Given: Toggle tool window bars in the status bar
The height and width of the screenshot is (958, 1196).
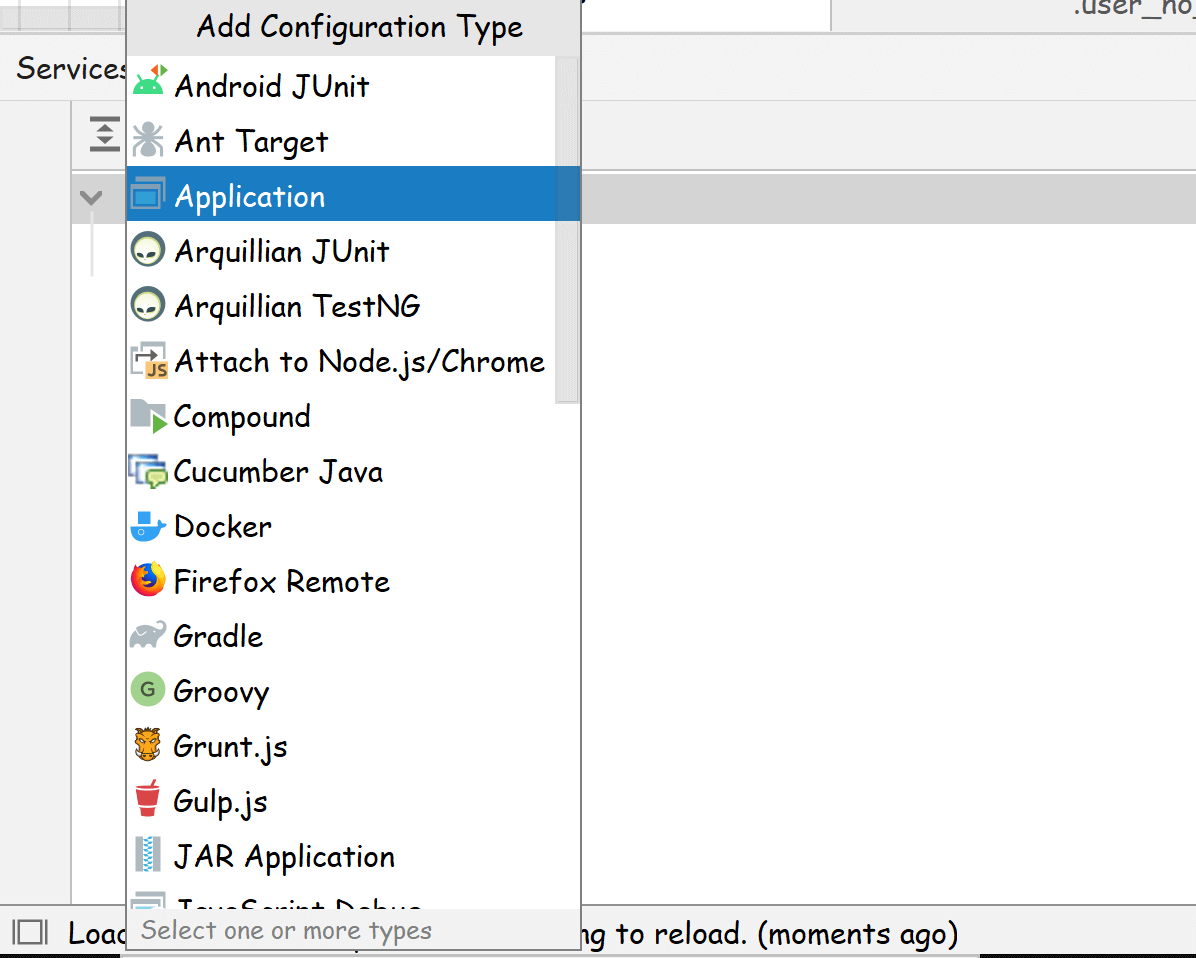Looking at the screenshot, I should pyautogui.click(x=30, y=933).
